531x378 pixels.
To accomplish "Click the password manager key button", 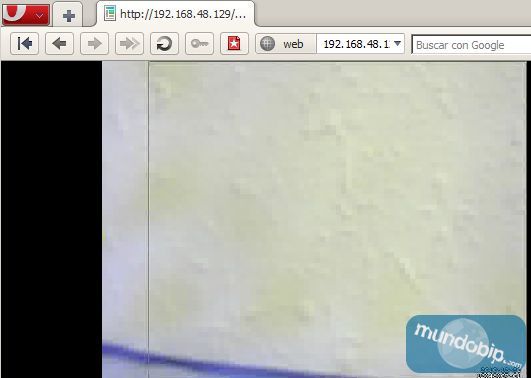I will pyautogui.click(x=199, y=43).
